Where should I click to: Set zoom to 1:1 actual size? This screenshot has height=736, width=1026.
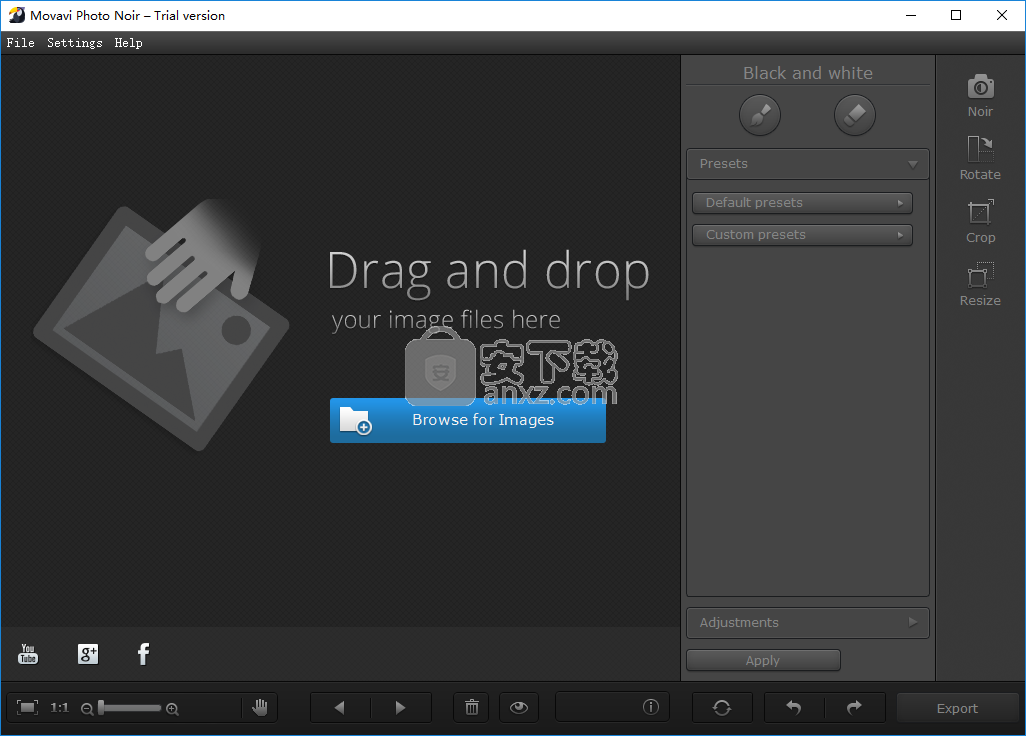[x=60, y=707]
